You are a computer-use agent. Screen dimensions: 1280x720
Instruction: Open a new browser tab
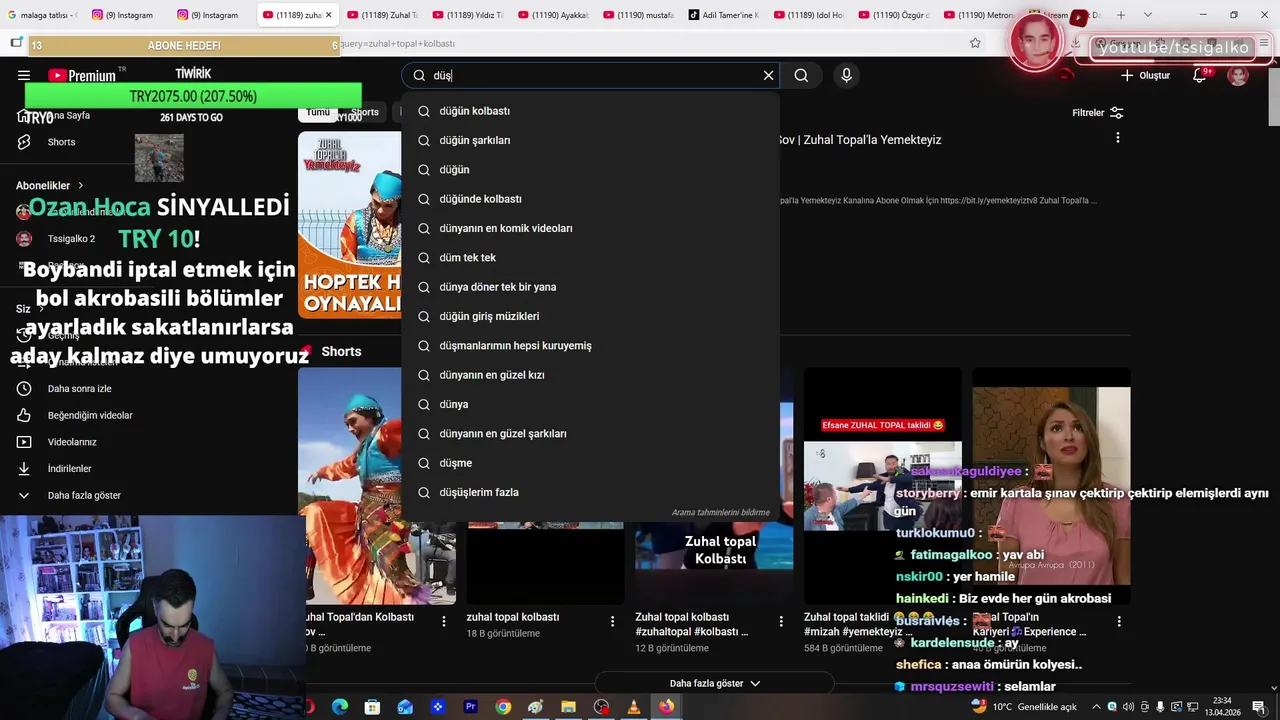tap(1121, 15)
